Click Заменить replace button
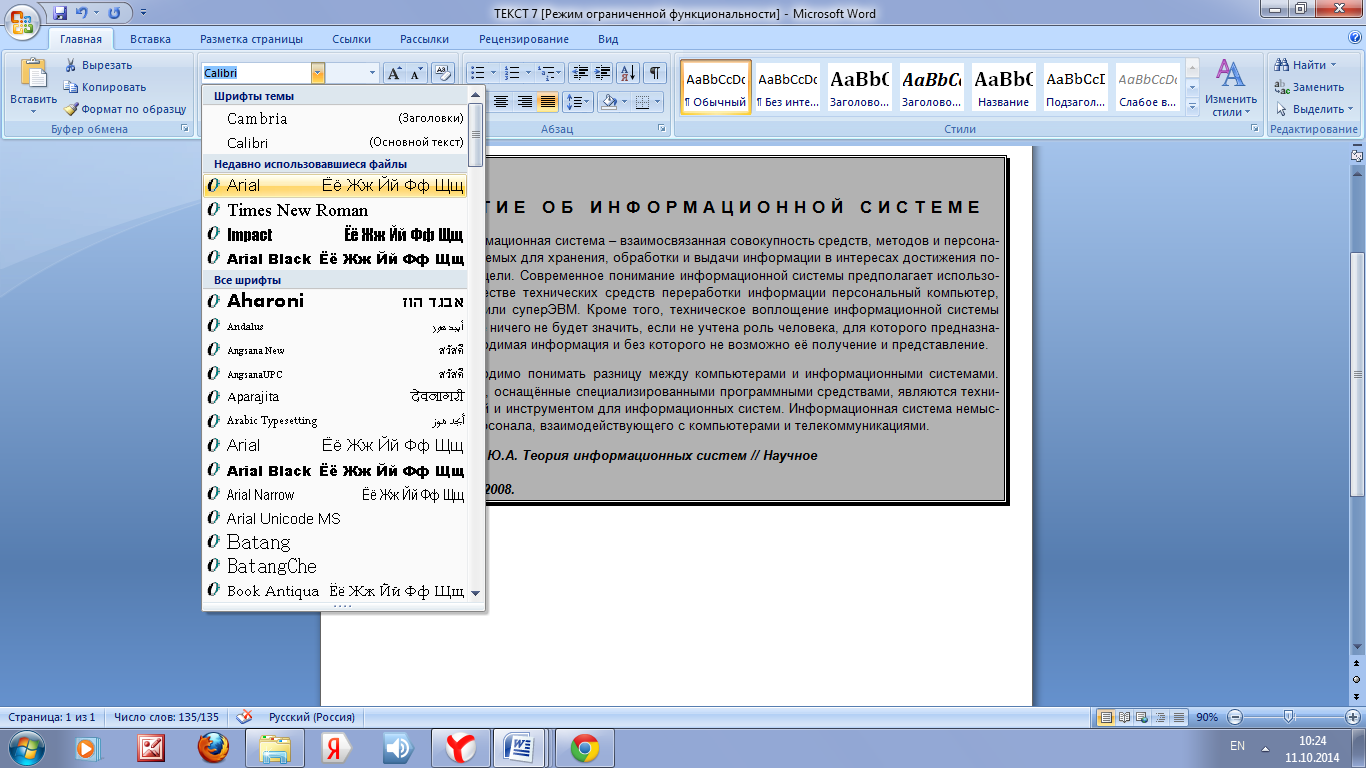Image resolution: width=1366 pixels, height=768 pixels. coord(1311,87)
